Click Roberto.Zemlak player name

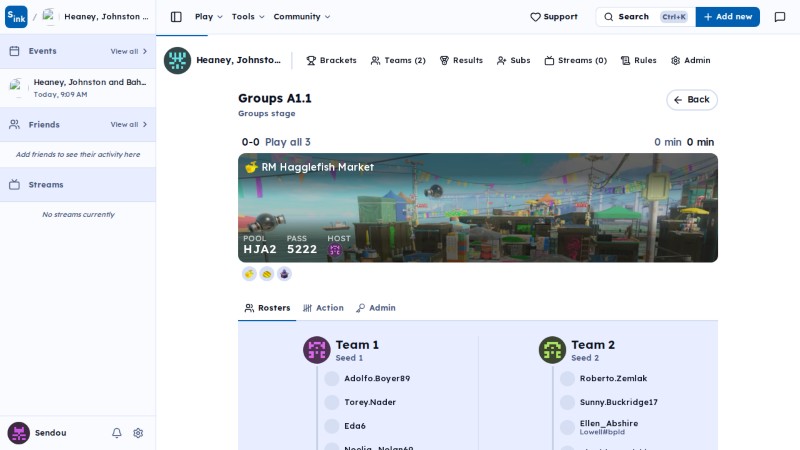click(613, 379)
